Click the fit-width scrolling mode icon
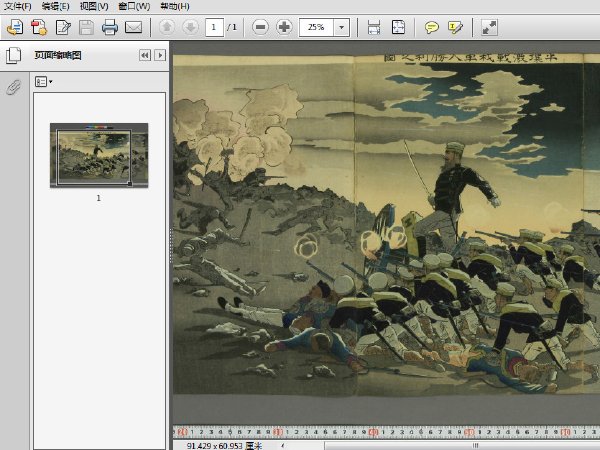Screen dimensions: 600x450 point(374,27)
